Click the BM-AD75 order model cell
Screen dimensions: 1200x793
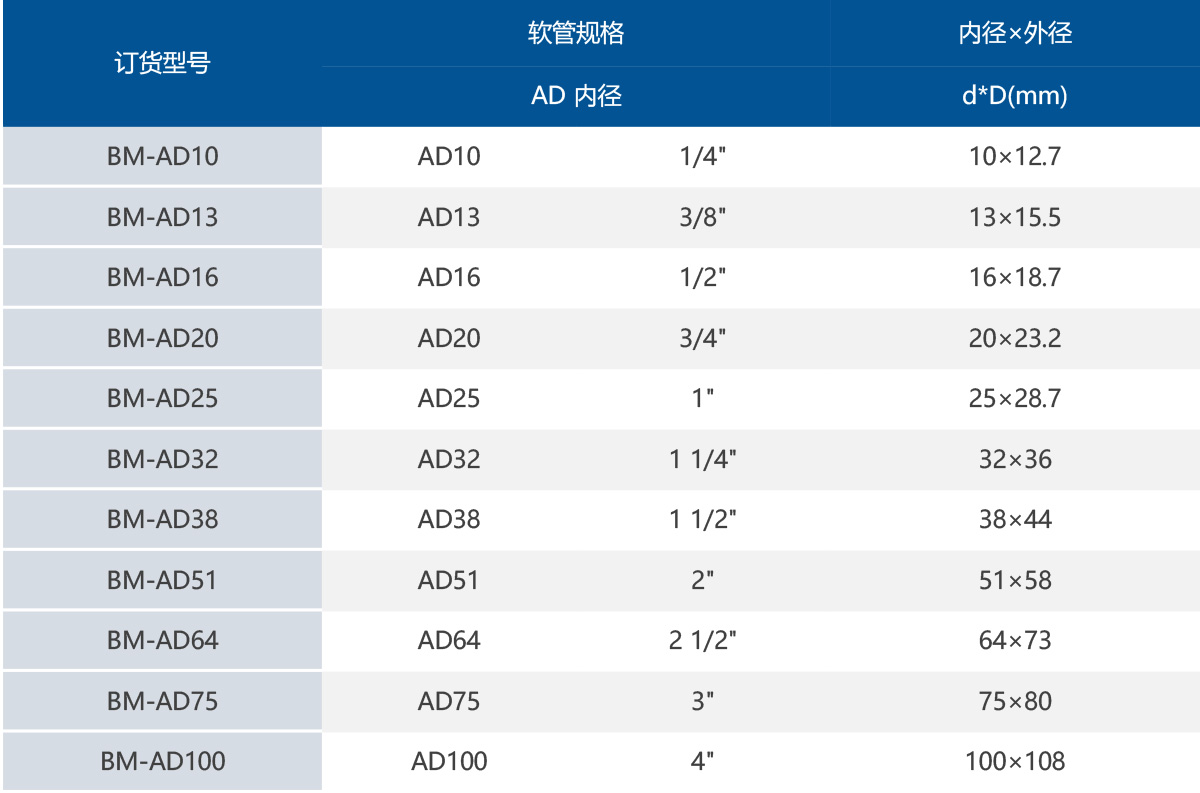pos(162,701)
